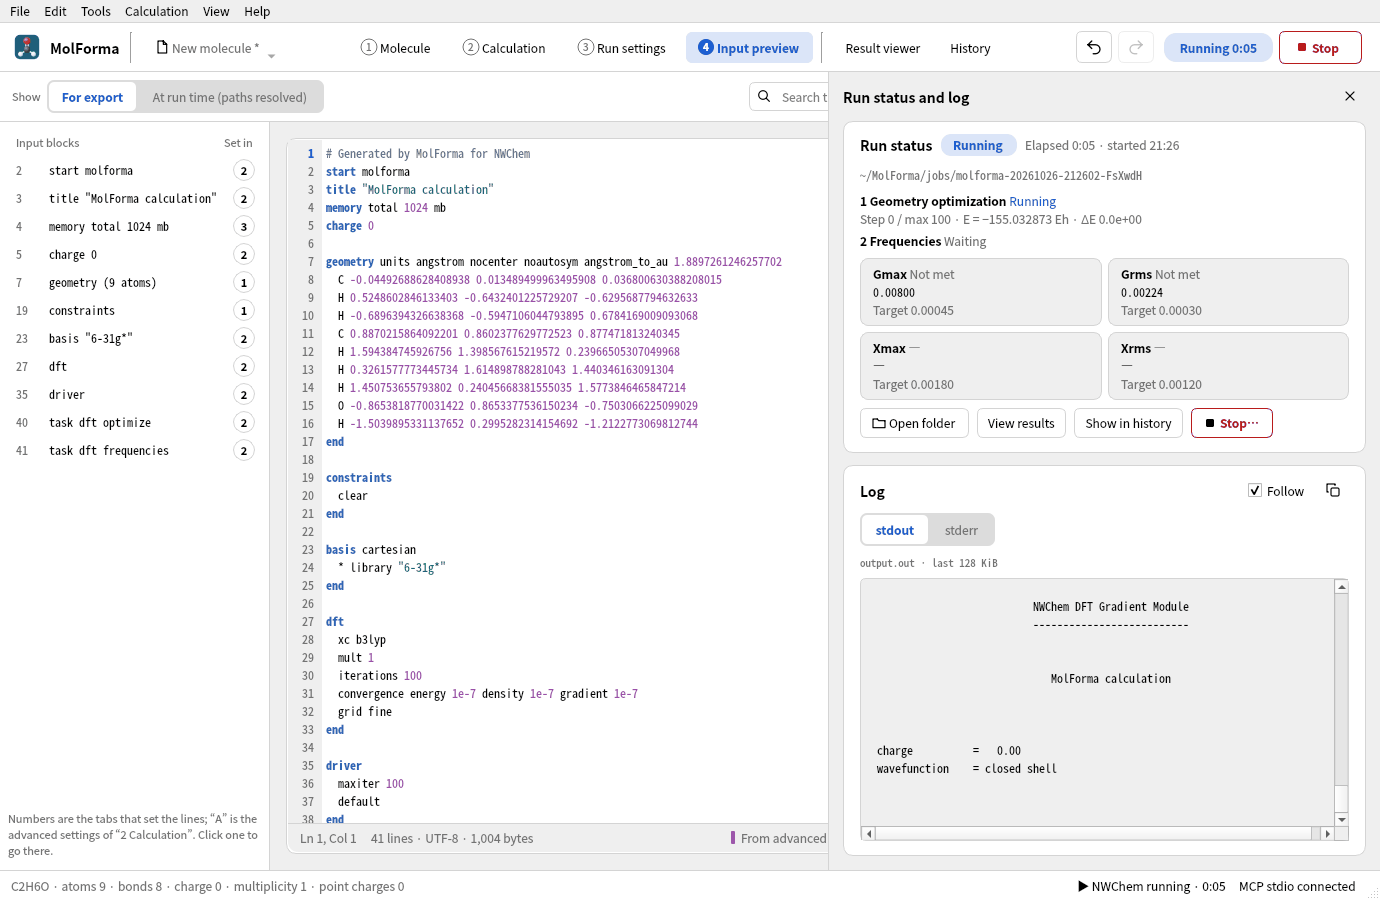Click the log vertical scrollbar thumb
The width and height of the screenshot is (1380, 900).
pyautogui.click(x=1342, y=799)
